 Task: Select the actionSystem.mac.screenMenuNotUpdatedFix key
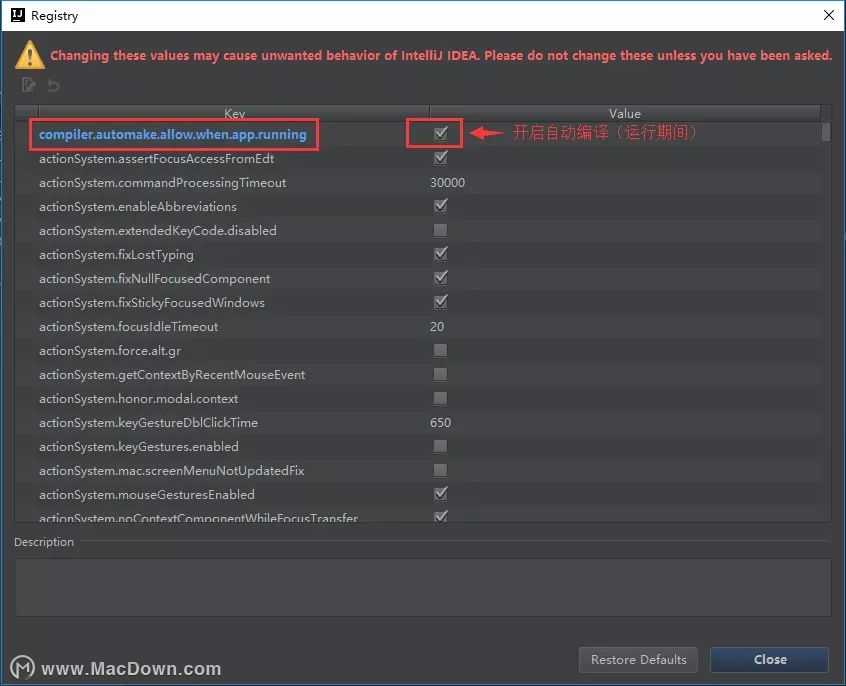coord(172,471)
